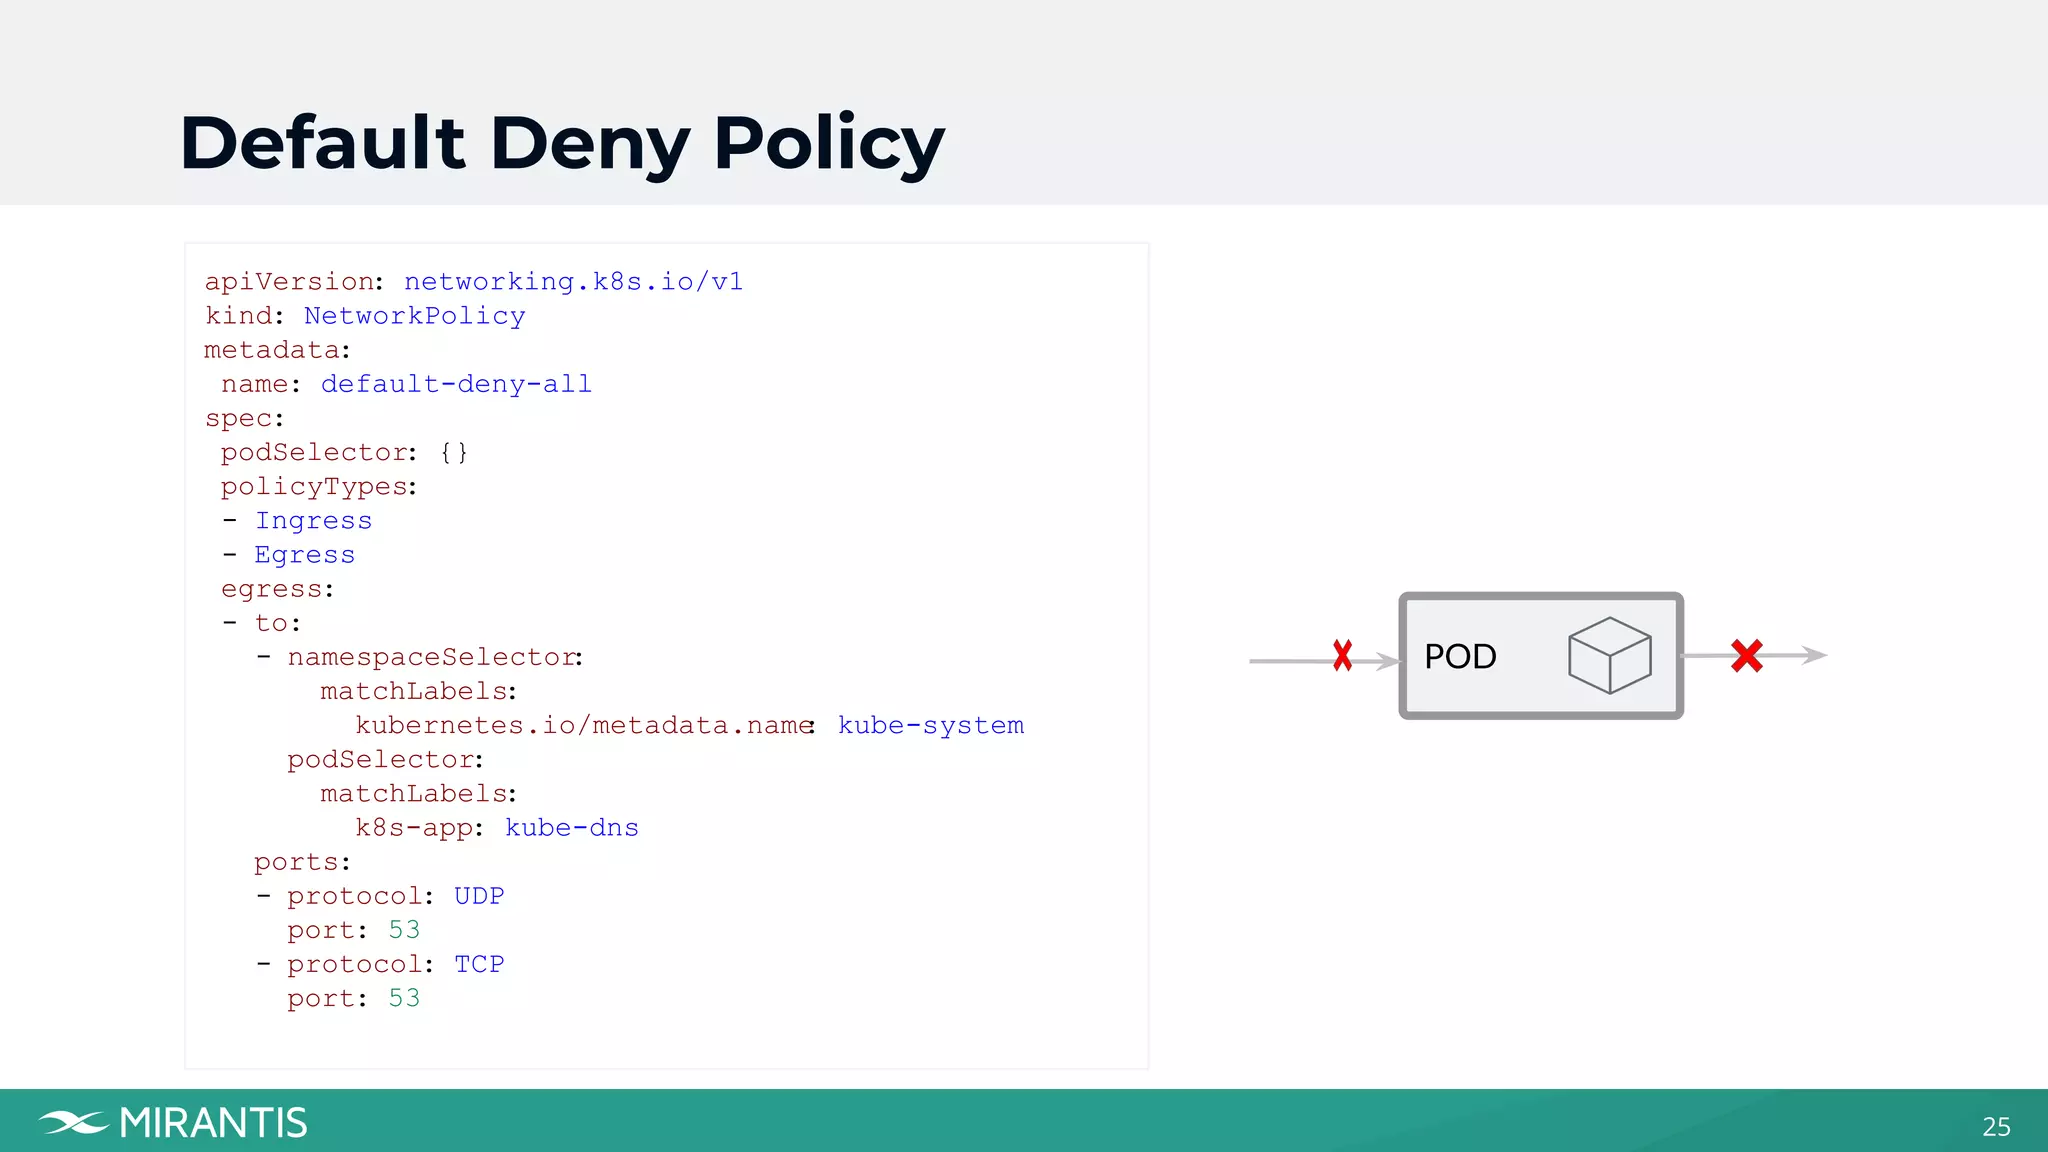Click the namespaceSelector: key
Viewport: 2048px width, 1152px height.
coord(436,658)
